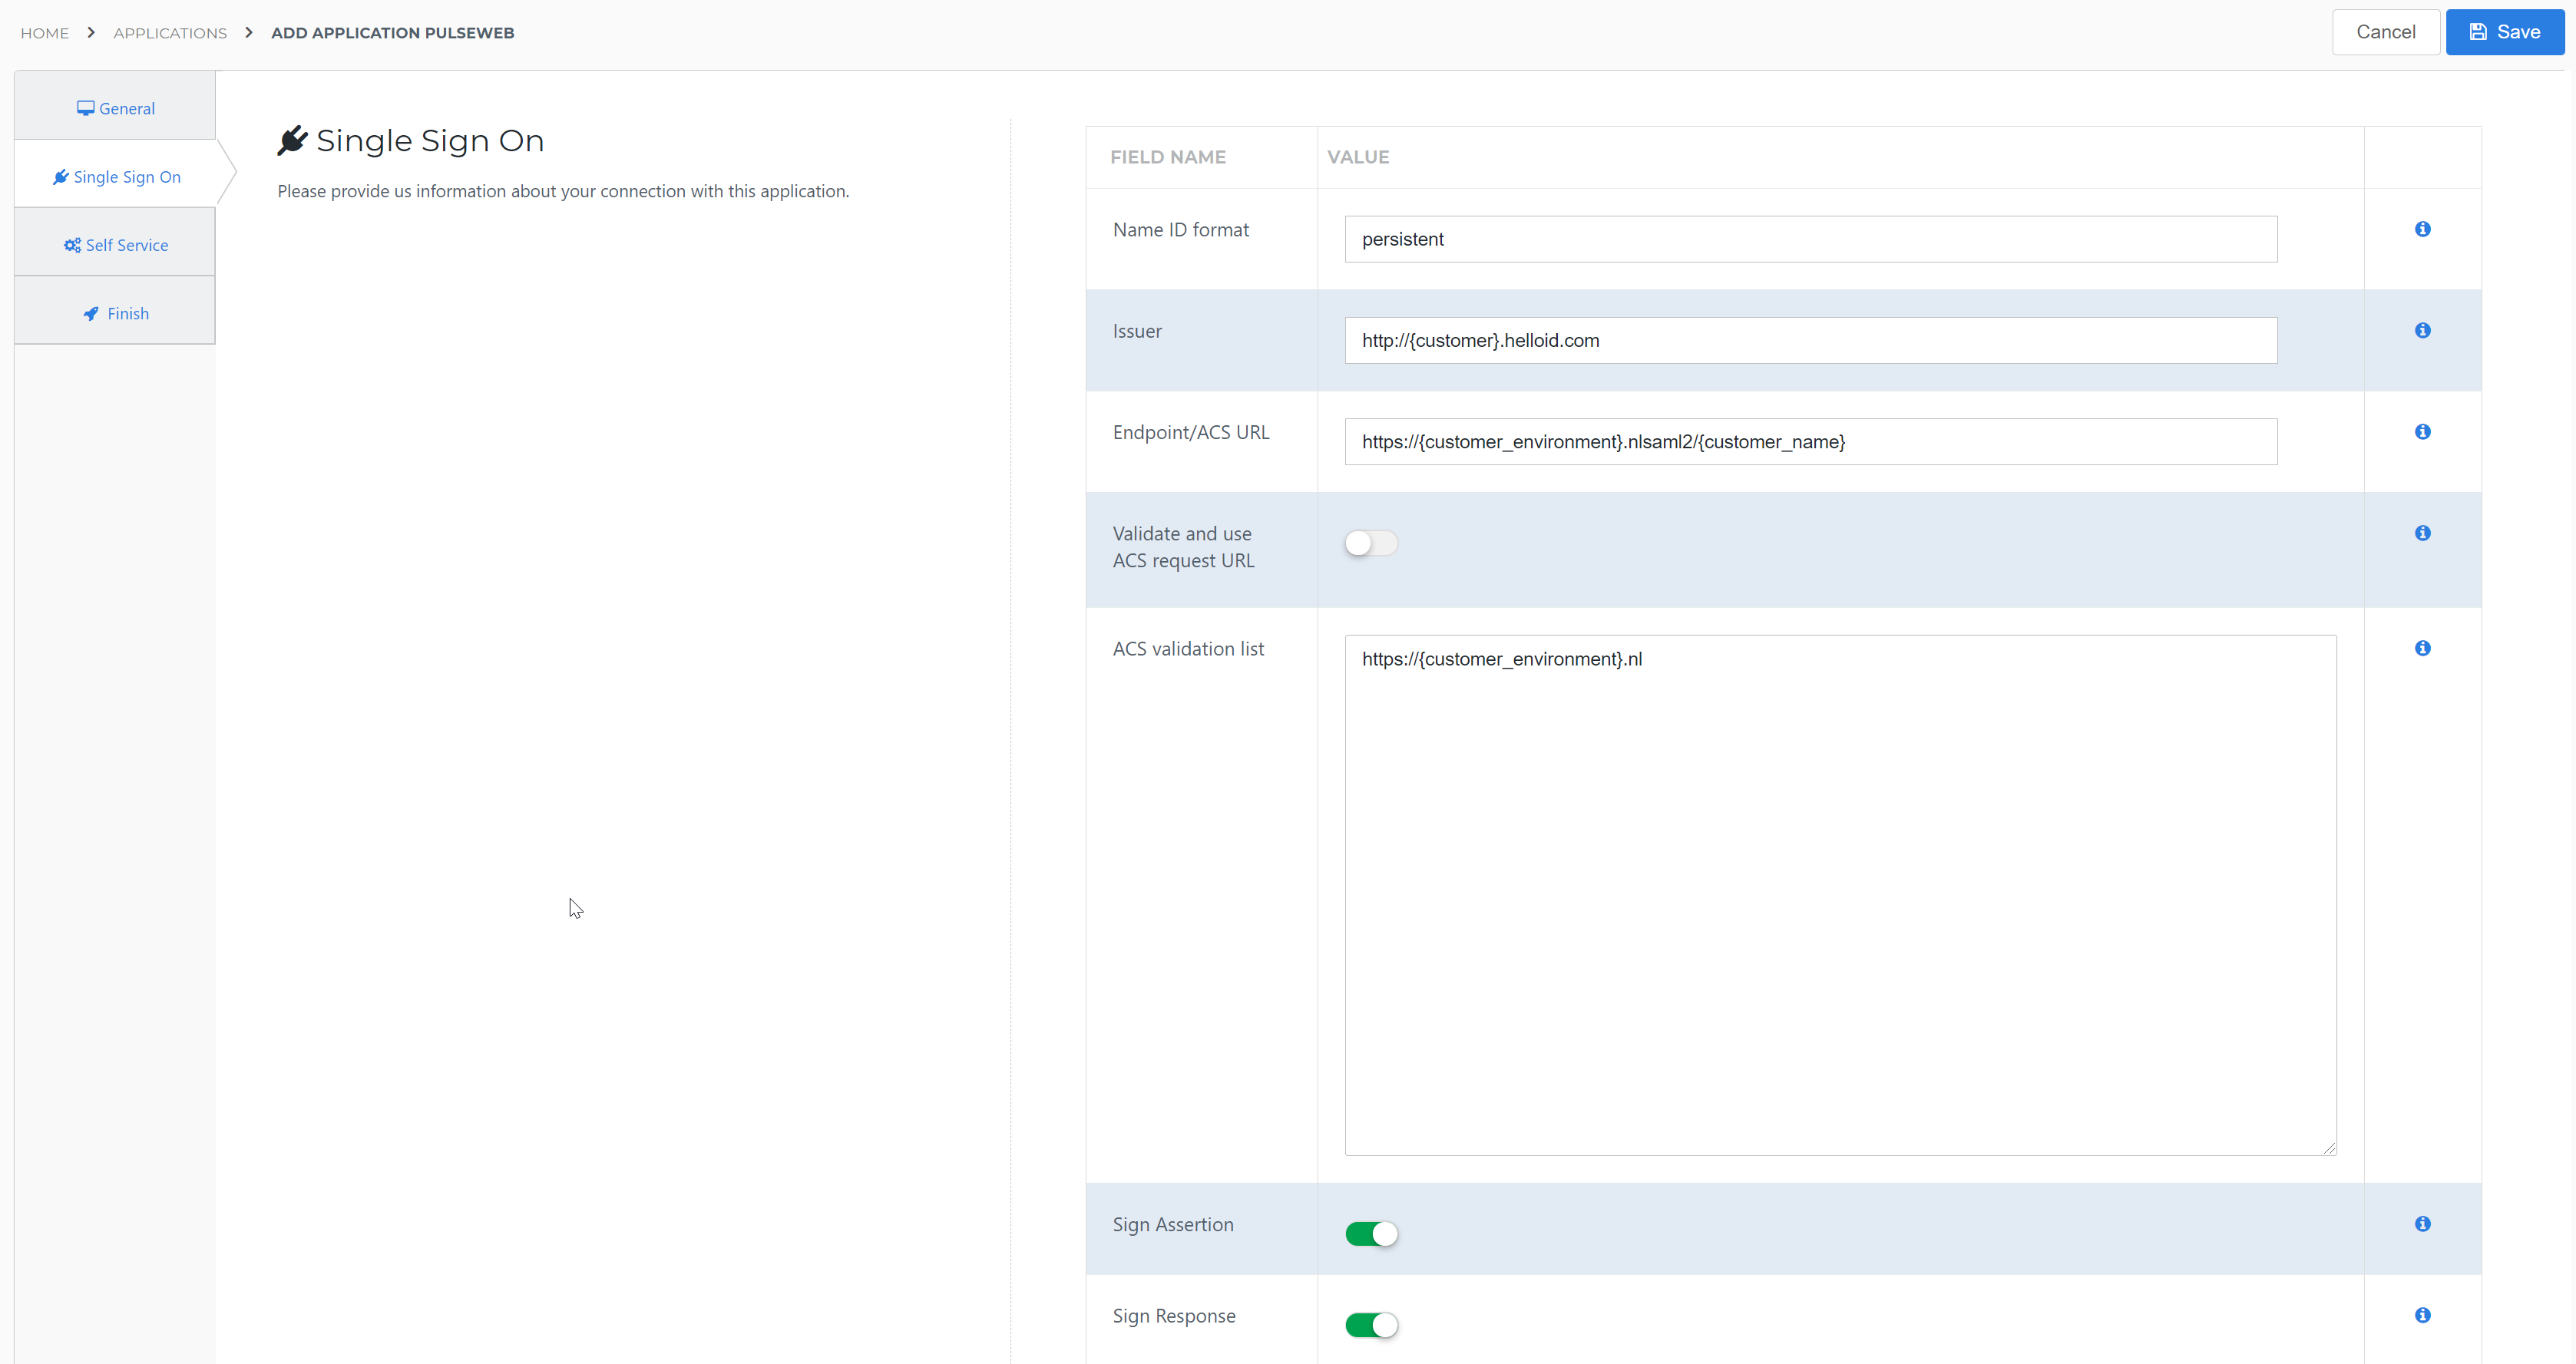Click the info icon for Sign Assertion
Viewport: 2576px width, 1364px height.
coord(2422,1224)
